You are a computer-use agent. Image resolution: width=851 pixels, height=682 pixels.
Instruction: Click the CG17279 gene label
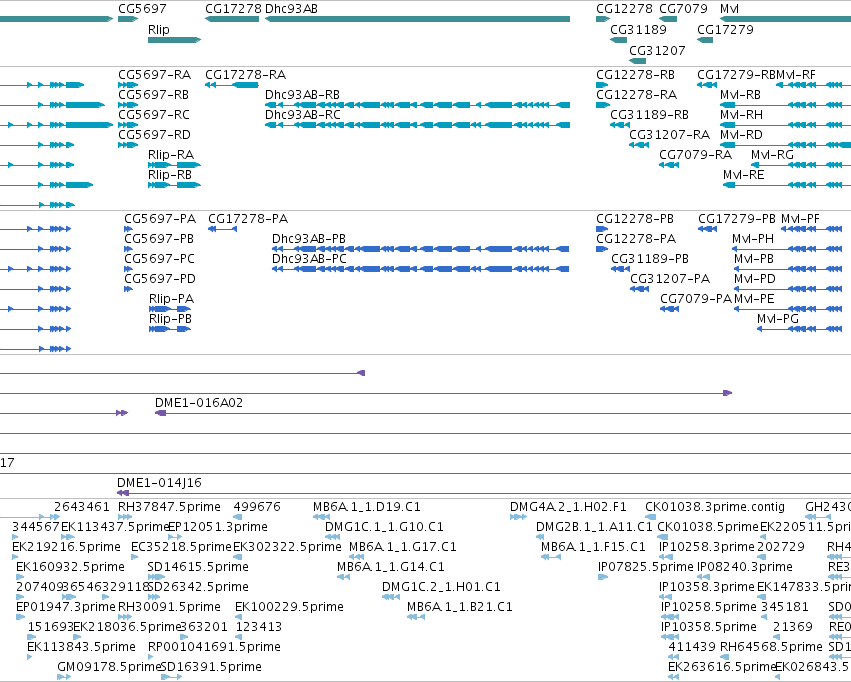click(725, 29)
